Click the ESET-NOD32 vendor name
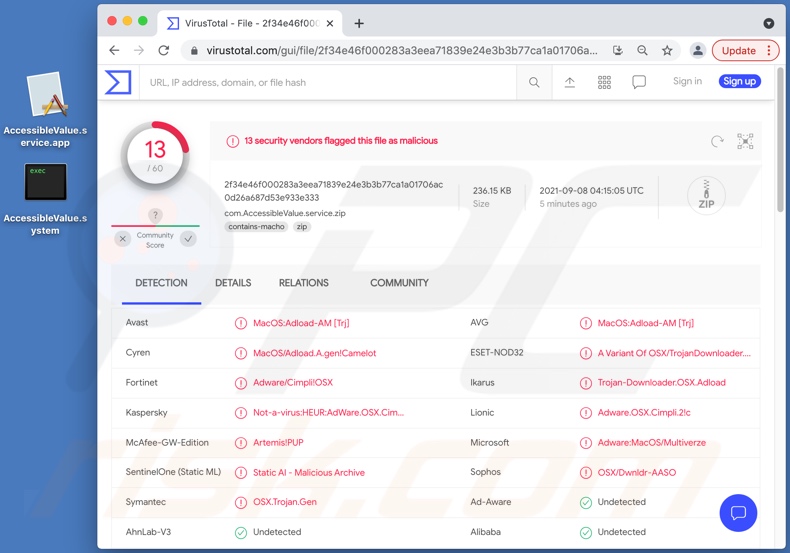Screen dimensions: 790x553 (x=497, y=353)
